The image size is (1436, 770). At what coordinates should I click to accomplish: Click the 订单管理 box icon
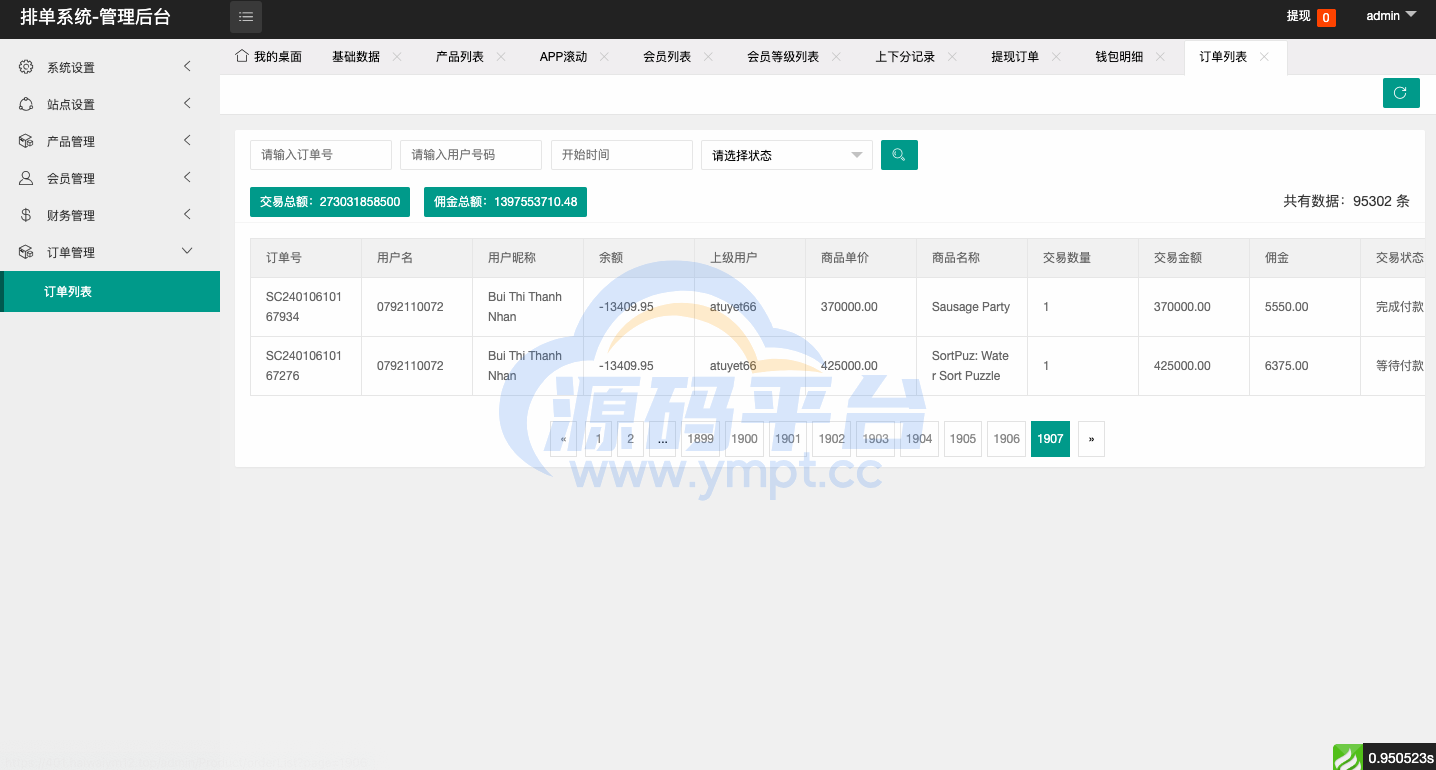[26, 252]
